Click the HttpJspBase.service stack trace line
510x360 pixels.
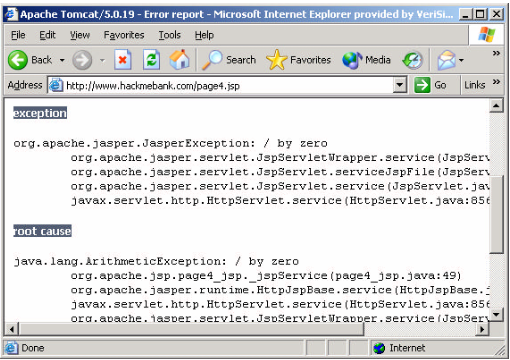click(280, 290)
